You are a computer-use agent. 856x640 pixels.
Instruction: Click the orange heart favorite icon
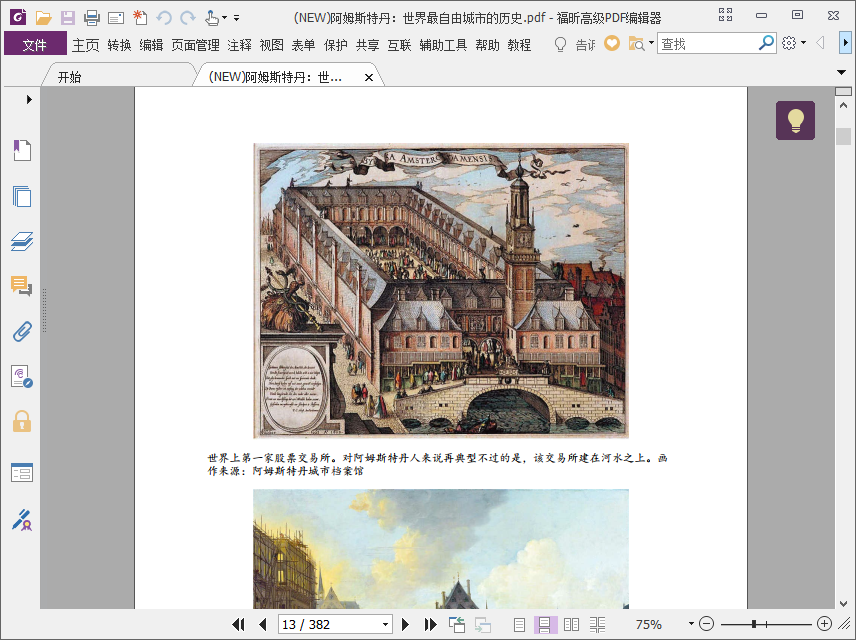(612, 43)
